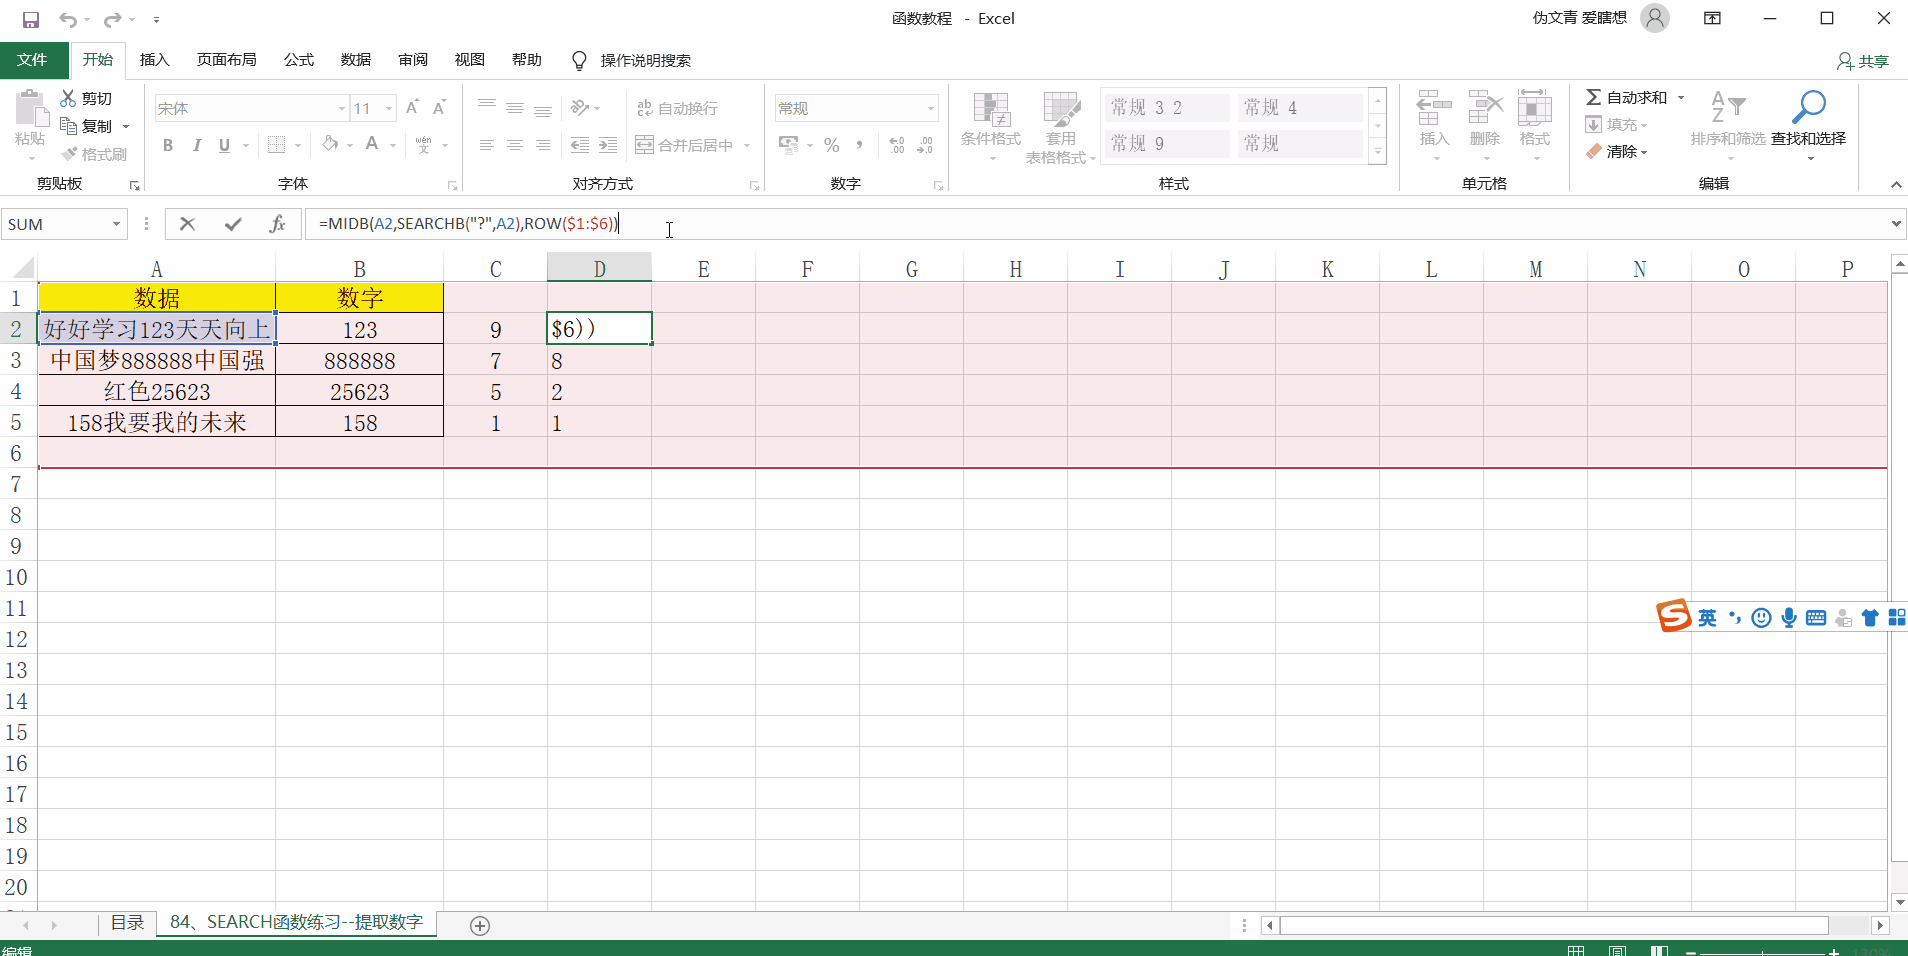Confirm formula with the checkmark icon
Image resolution: width=1908 pixels, height=956 pixels.
coord(233,224)
